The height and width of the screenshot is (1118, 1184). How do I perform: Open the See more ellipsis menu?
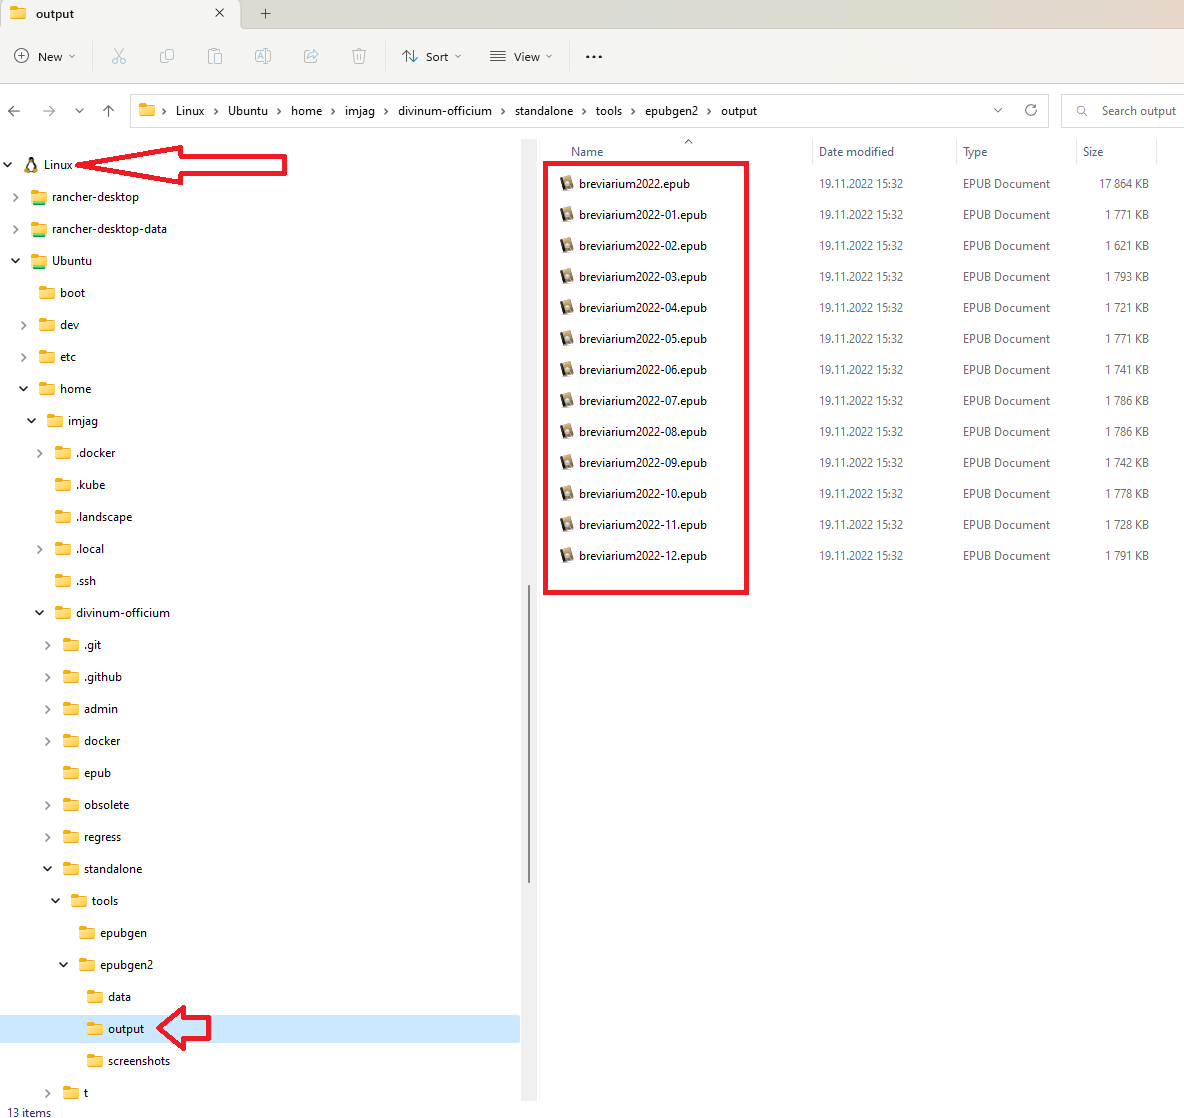(x=594, y=57)
